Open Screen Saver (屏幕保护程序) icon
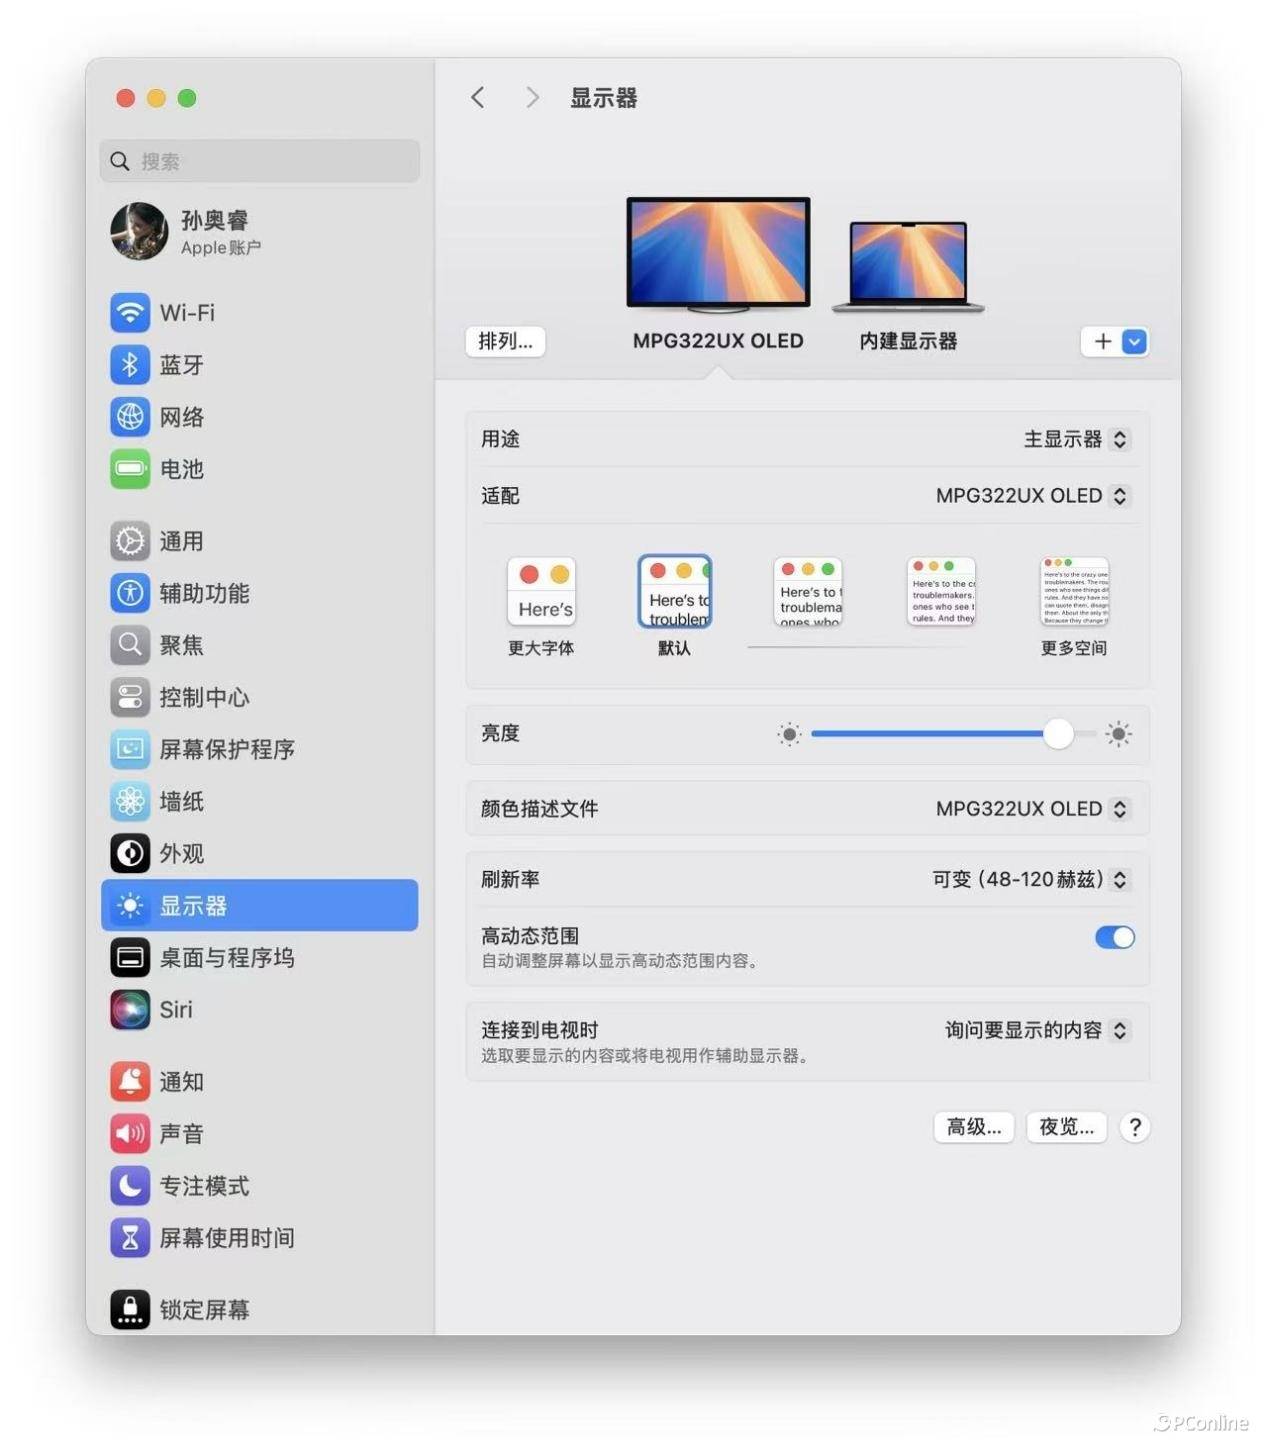Screen dimensions: 1267x1449 click(130, 749)
